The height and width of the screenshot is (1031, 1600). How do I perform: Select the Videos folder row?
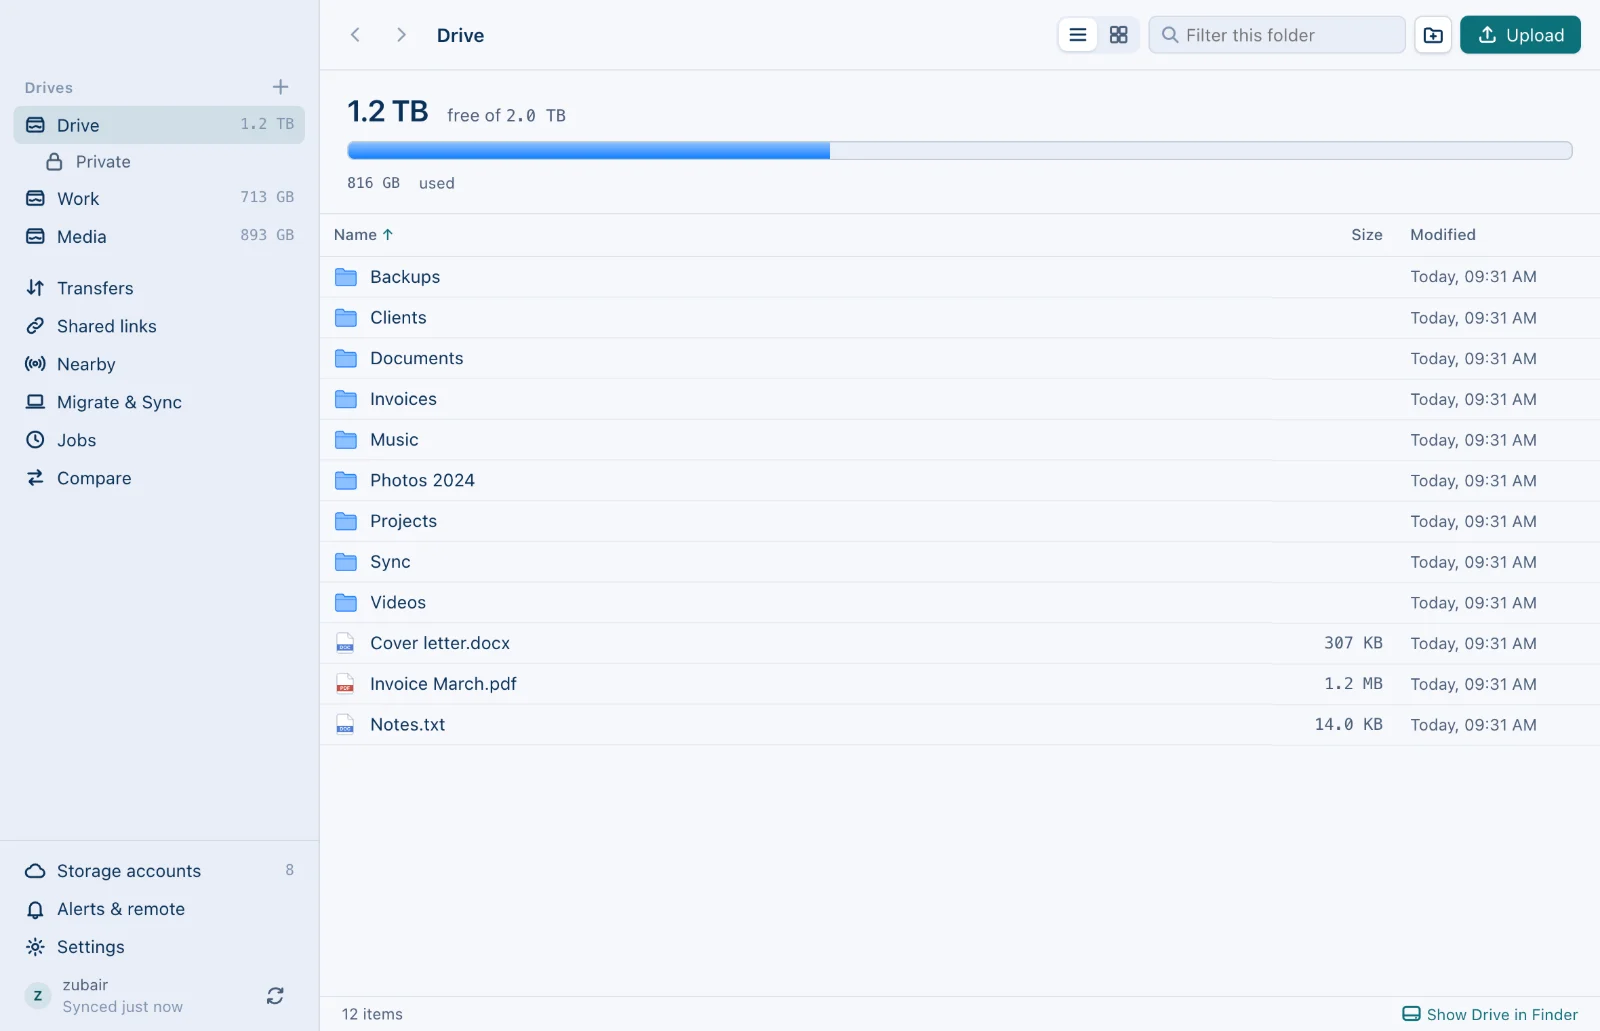point(959,603)
